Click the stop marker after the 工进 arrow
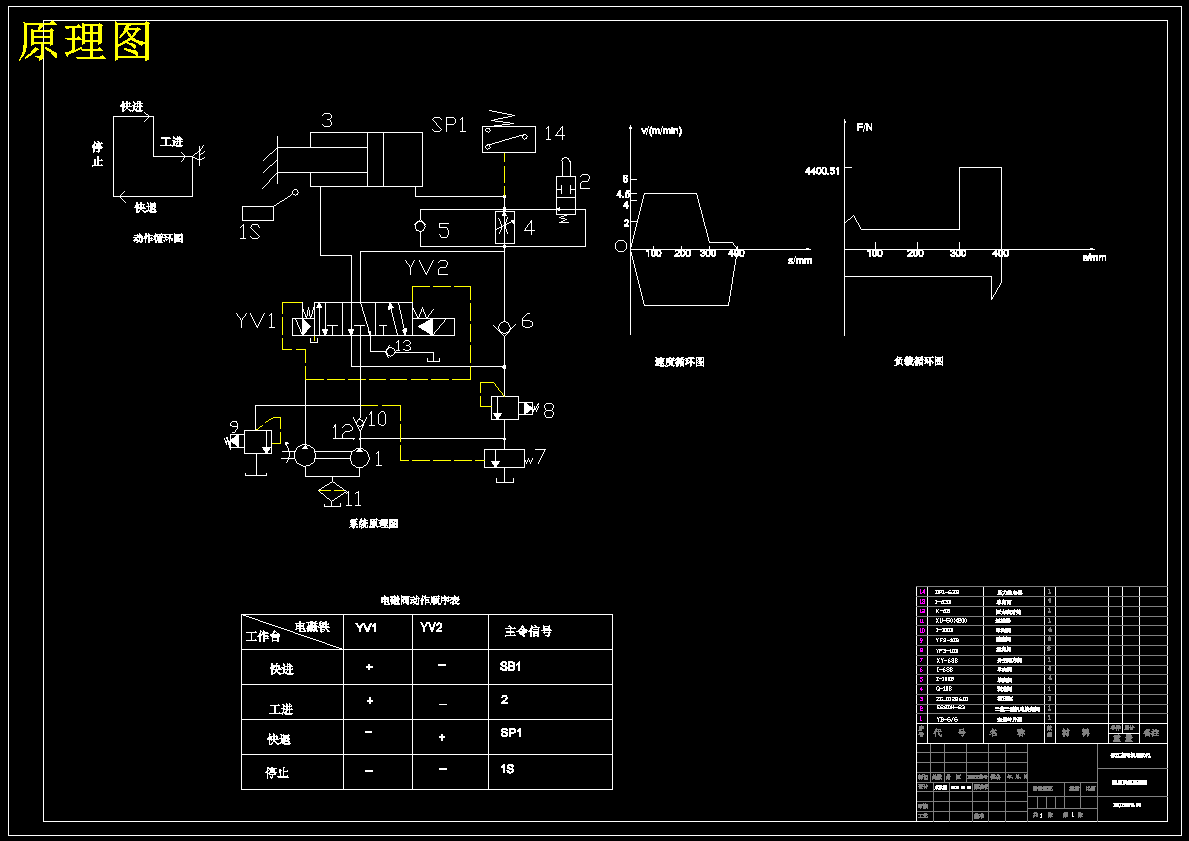 tap(199, 155)
